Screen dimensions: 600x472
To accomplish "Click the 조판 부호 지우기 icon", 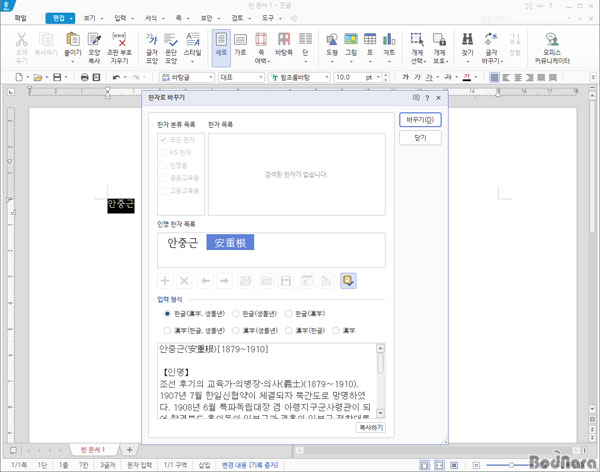I will click(119, 48).
